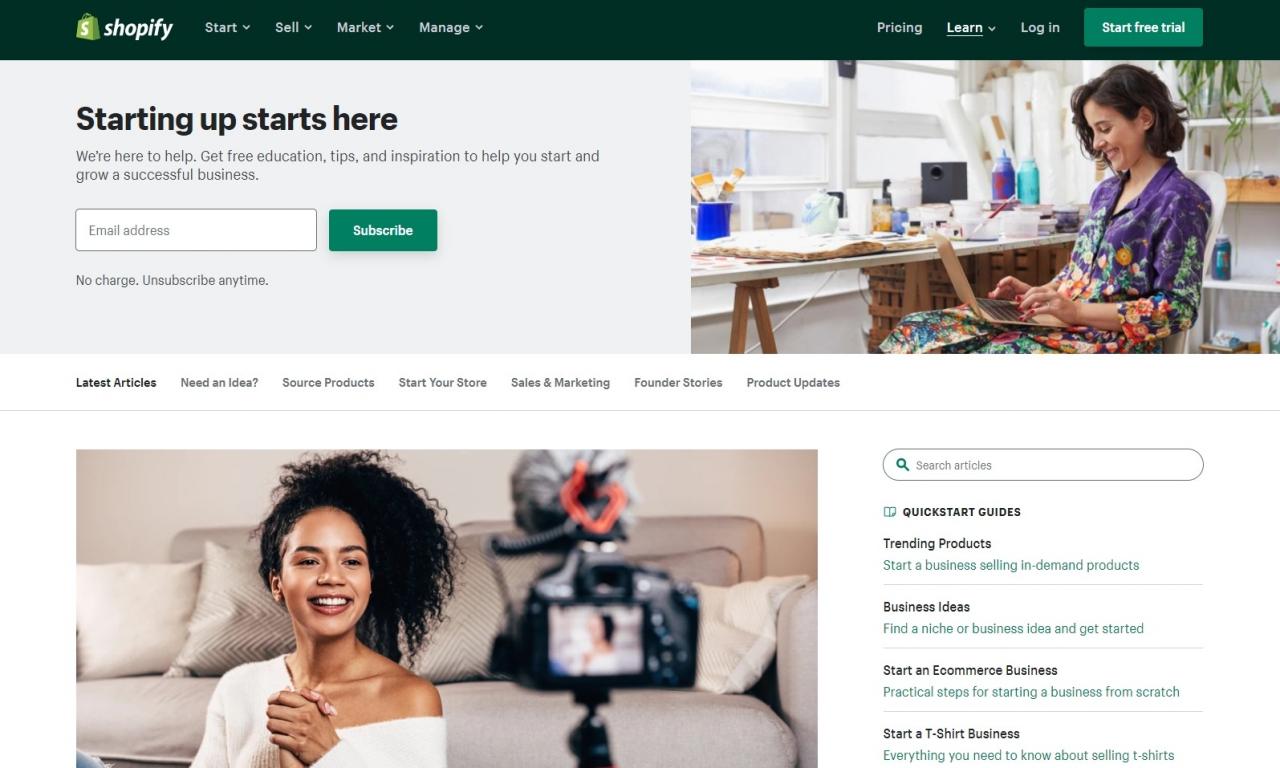Expand the Market menu
1280x768 pixels.
tap(365, 27)
